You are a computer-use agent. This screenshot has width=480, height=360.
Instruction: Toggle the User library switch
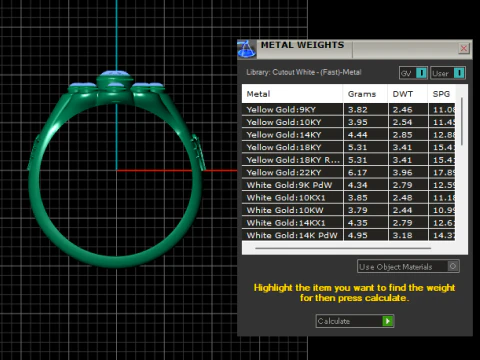(448, 73)
